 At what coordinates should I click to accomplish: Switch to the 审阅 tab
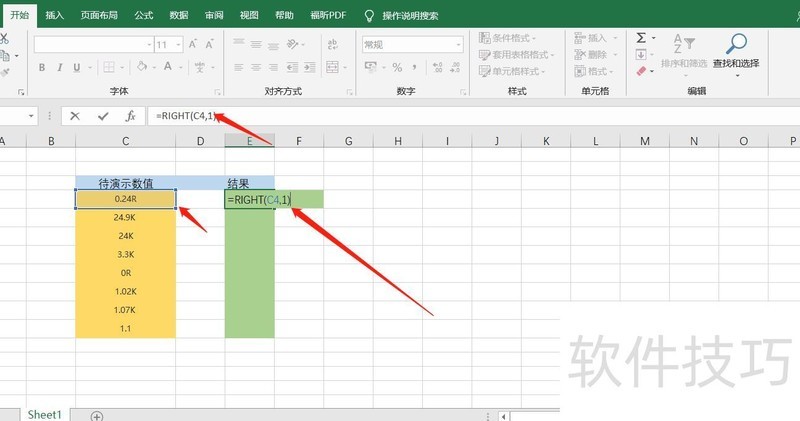[214, 15]
